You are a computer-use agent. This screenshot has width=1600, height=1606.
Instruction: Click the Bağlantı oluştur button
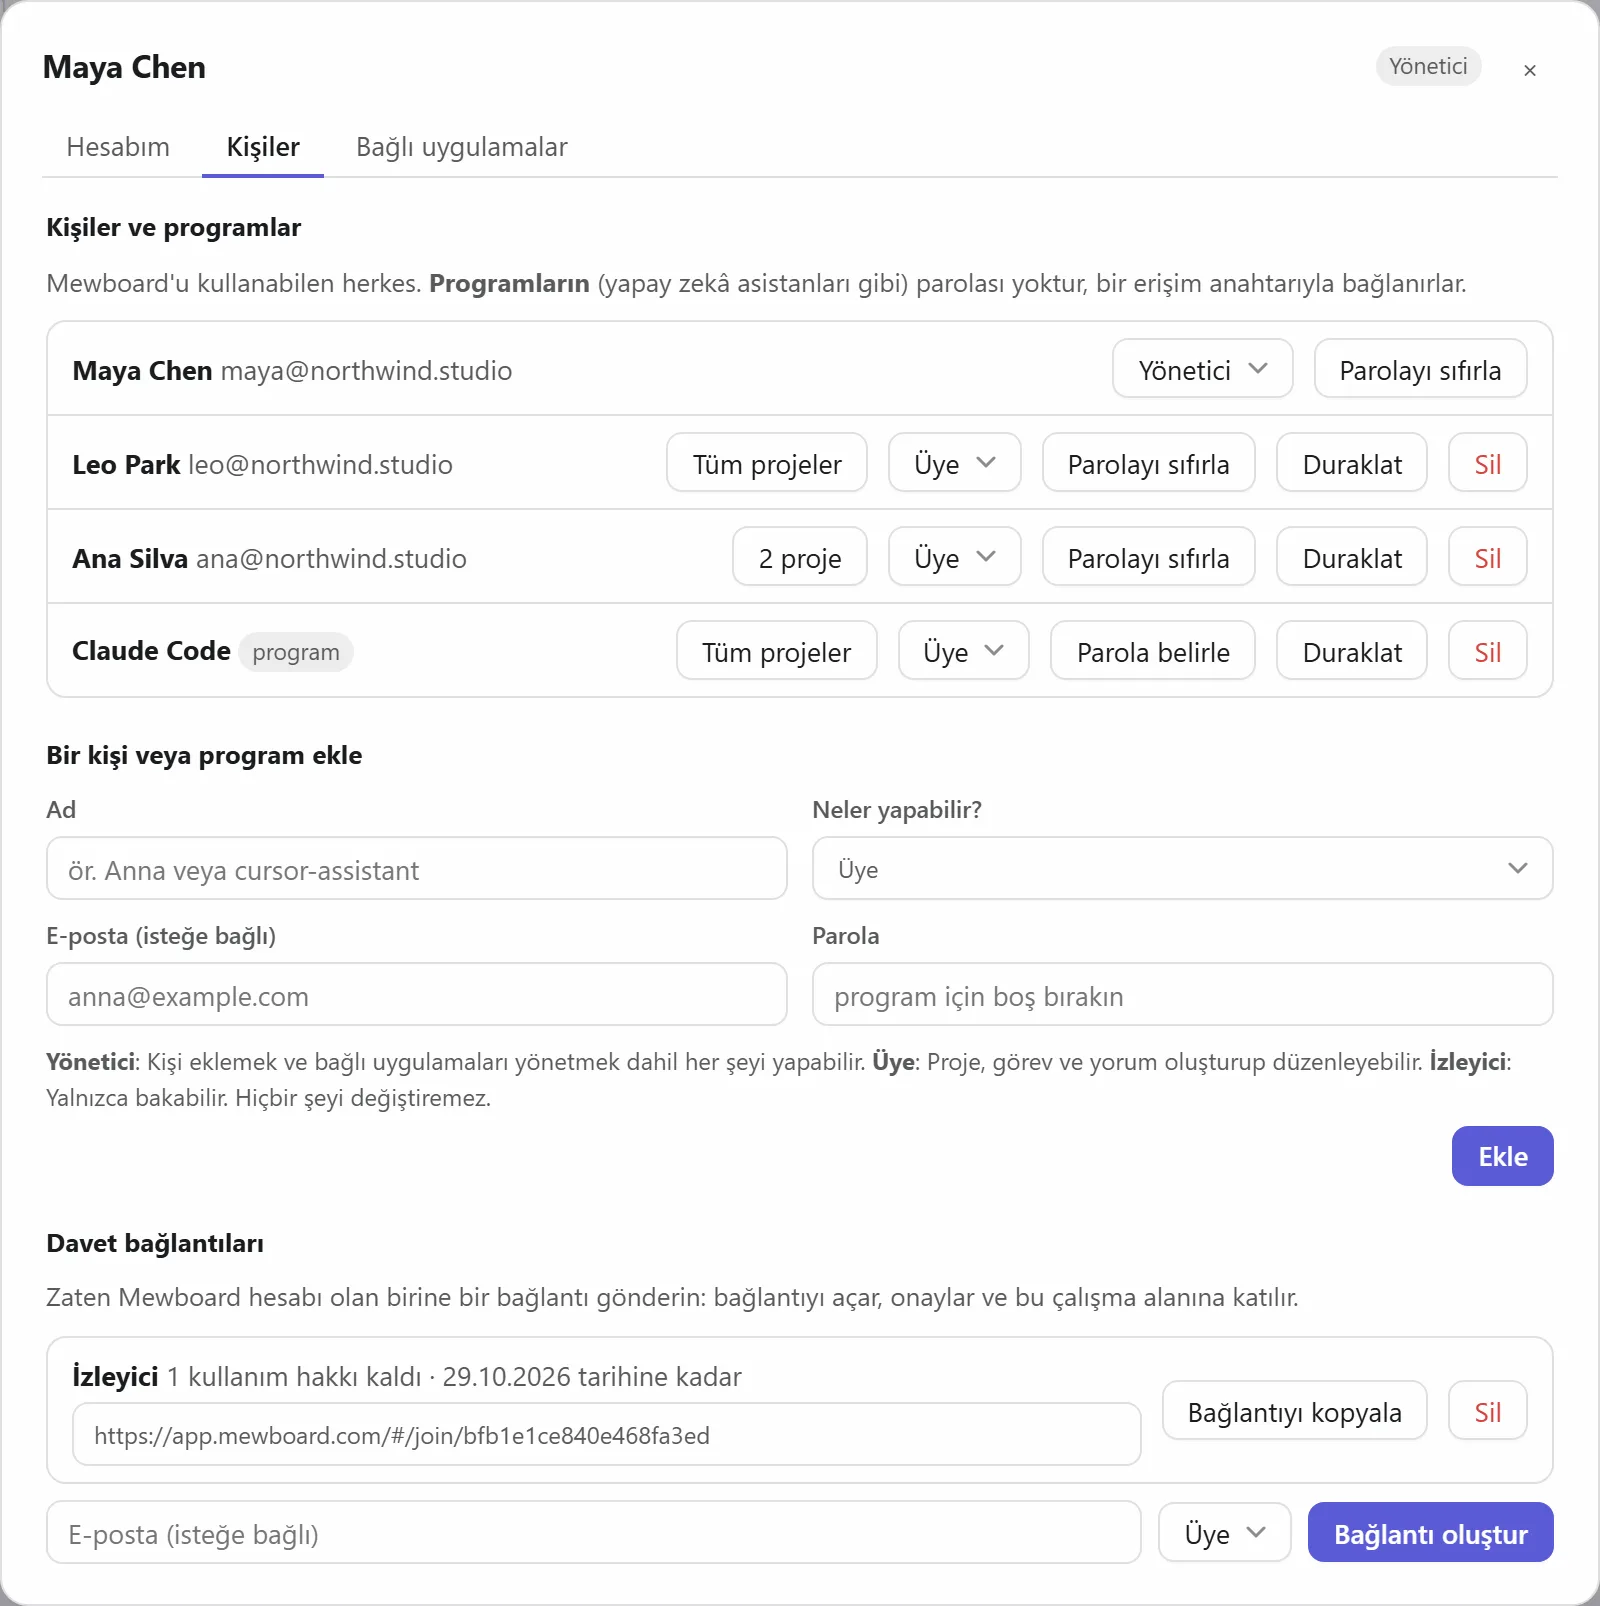[1430, 1532]
